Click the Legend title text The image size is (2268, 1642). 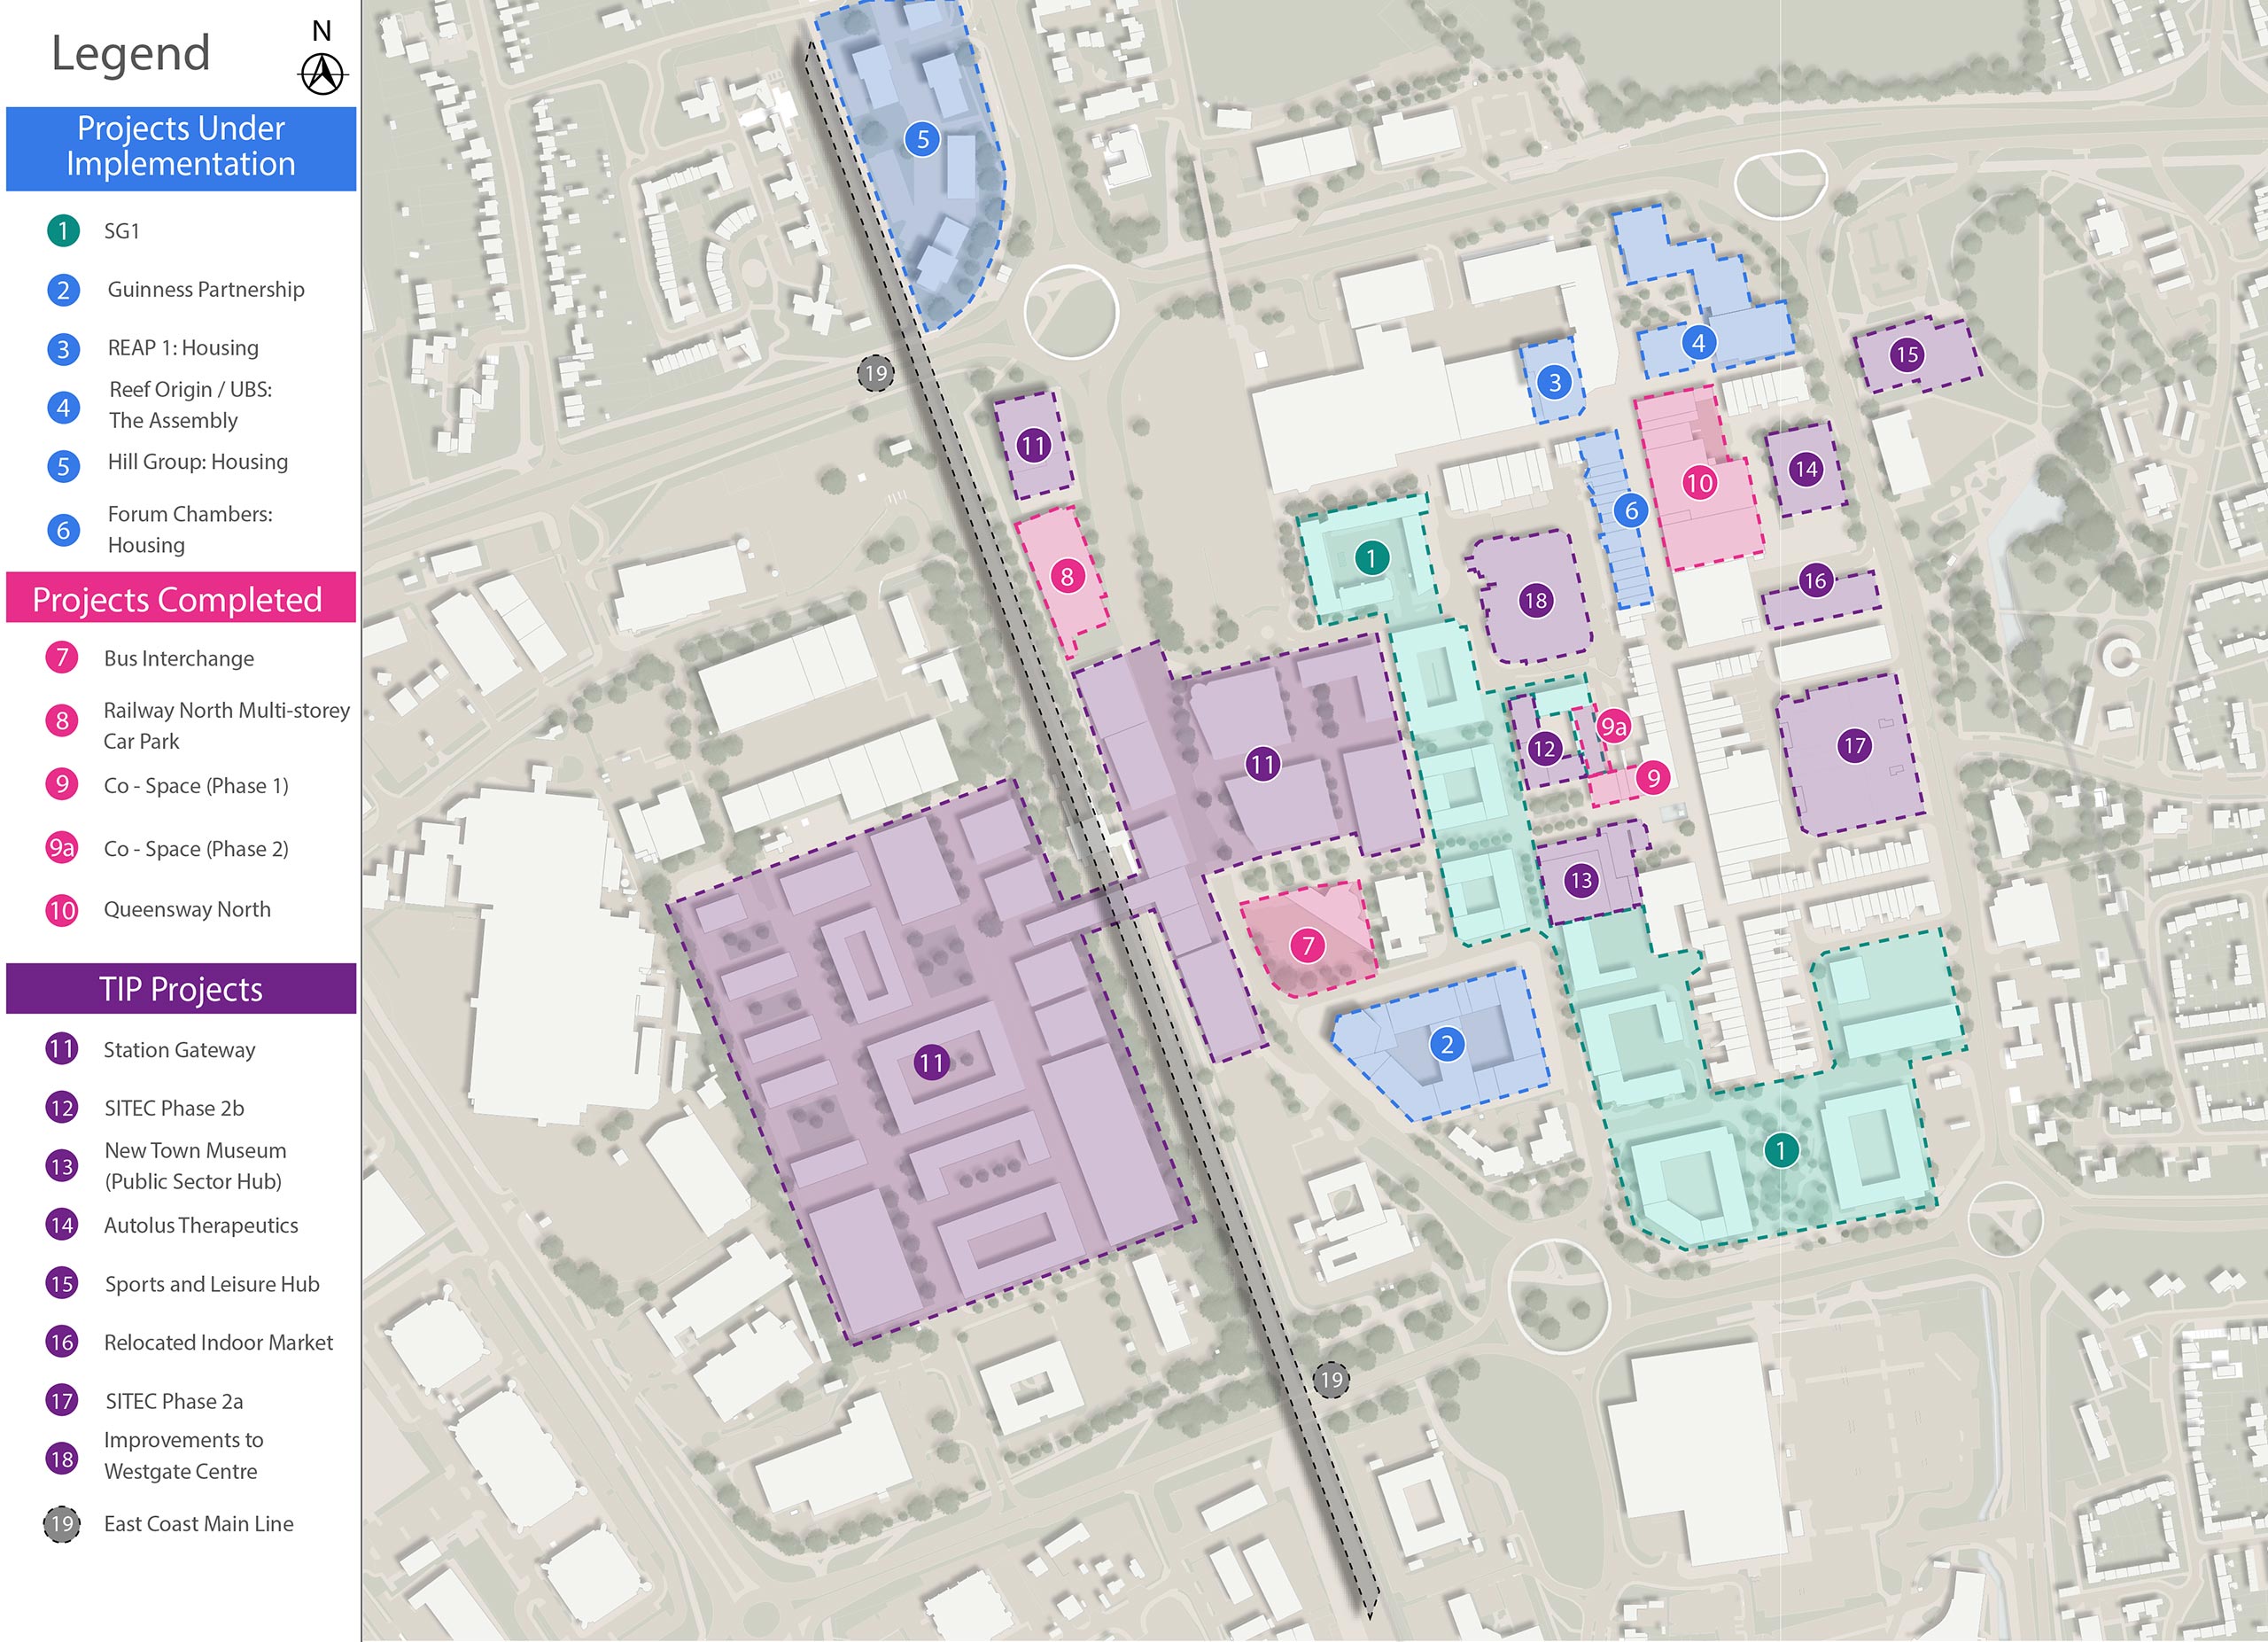pyautogui.click(x=131, y=53)
